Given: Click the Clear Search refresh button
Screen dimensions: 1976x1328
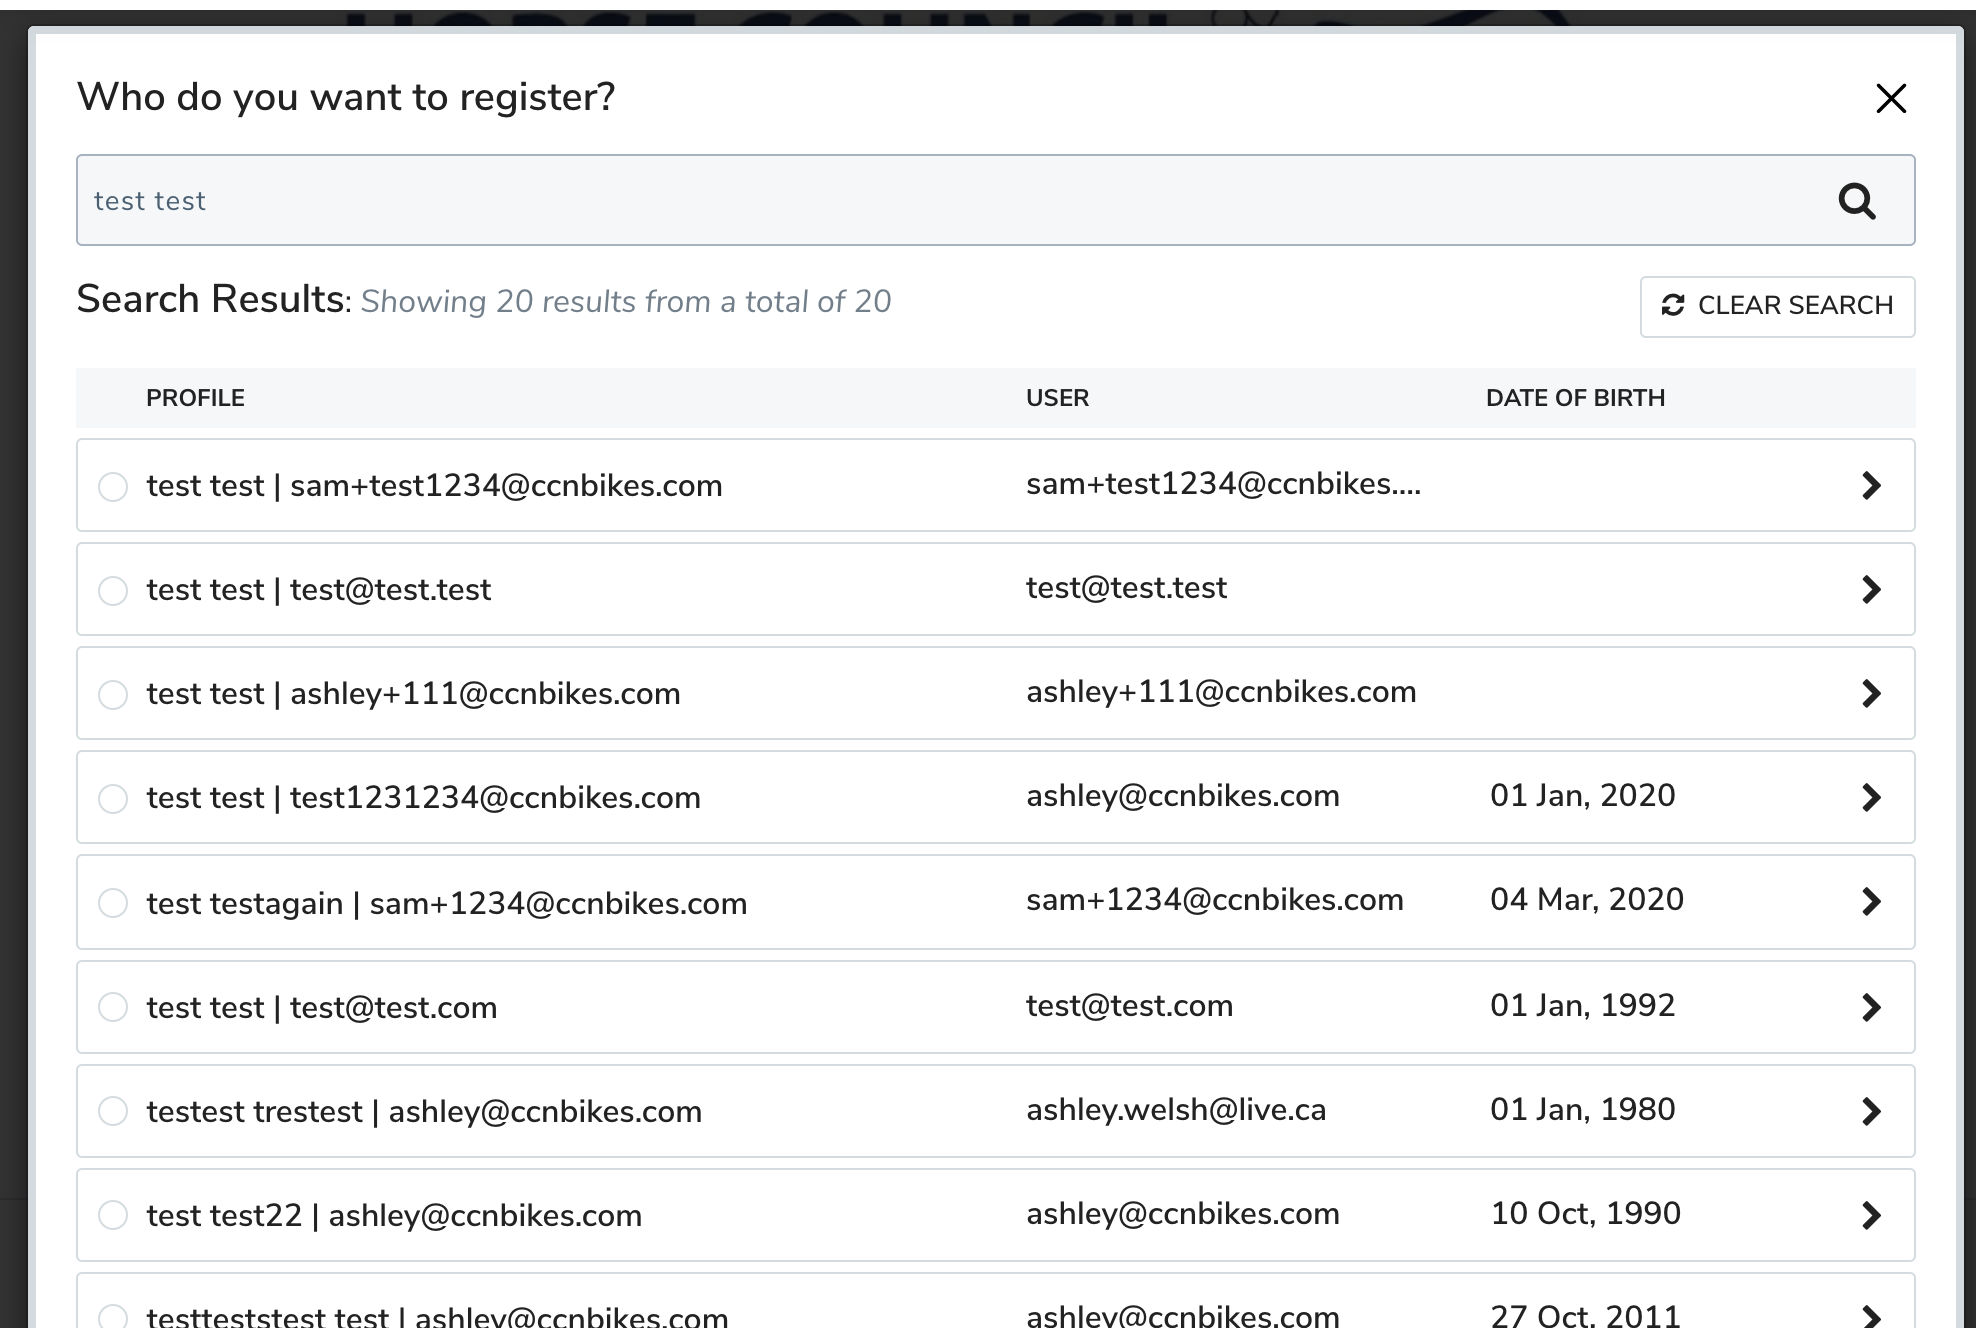Looking at the screenshot, I should [1777, 306].
